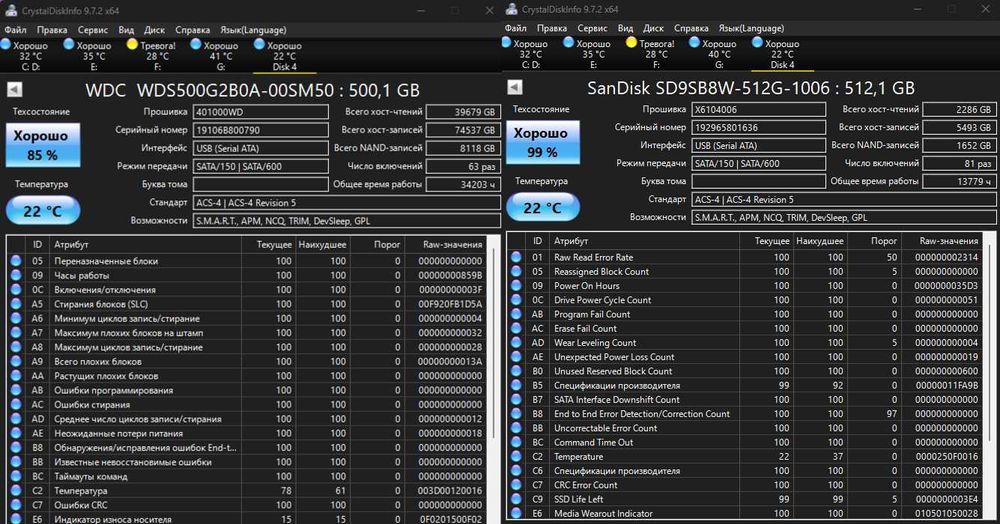Image resolution: width=1000 pixels, height=524 pixels.
Task: Open Вид menu in left WDC window
Action: tap(126, 30)
